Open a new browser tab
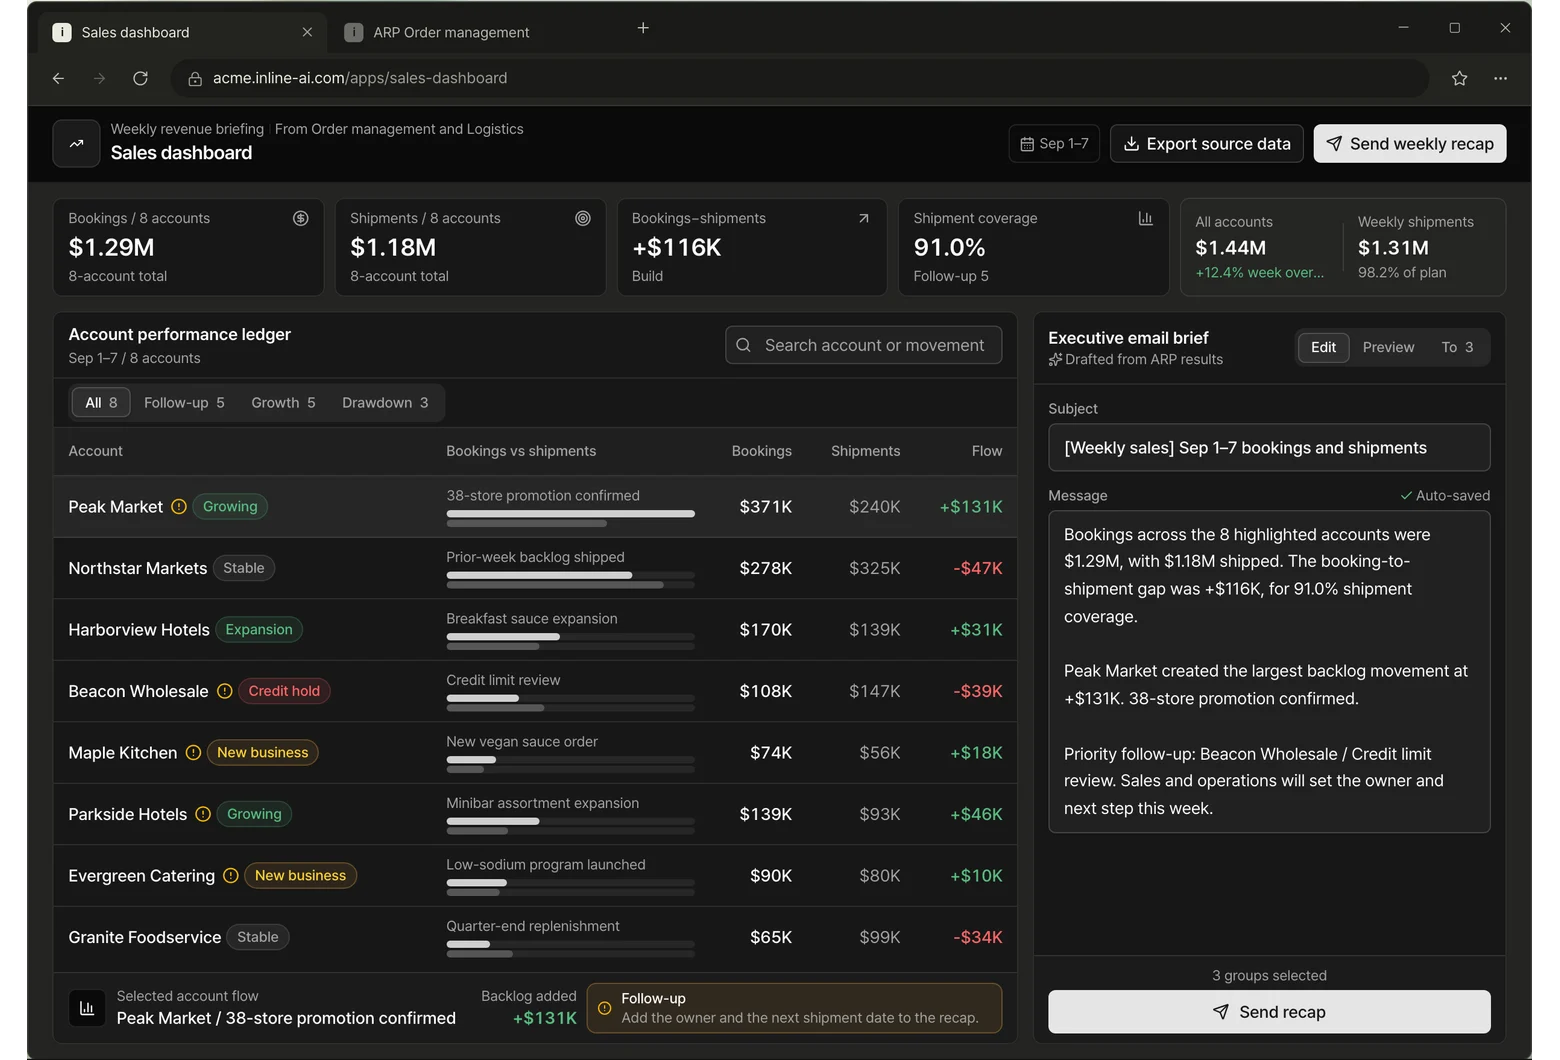This screenshot has height=1060, width=1560. point(643,28)
